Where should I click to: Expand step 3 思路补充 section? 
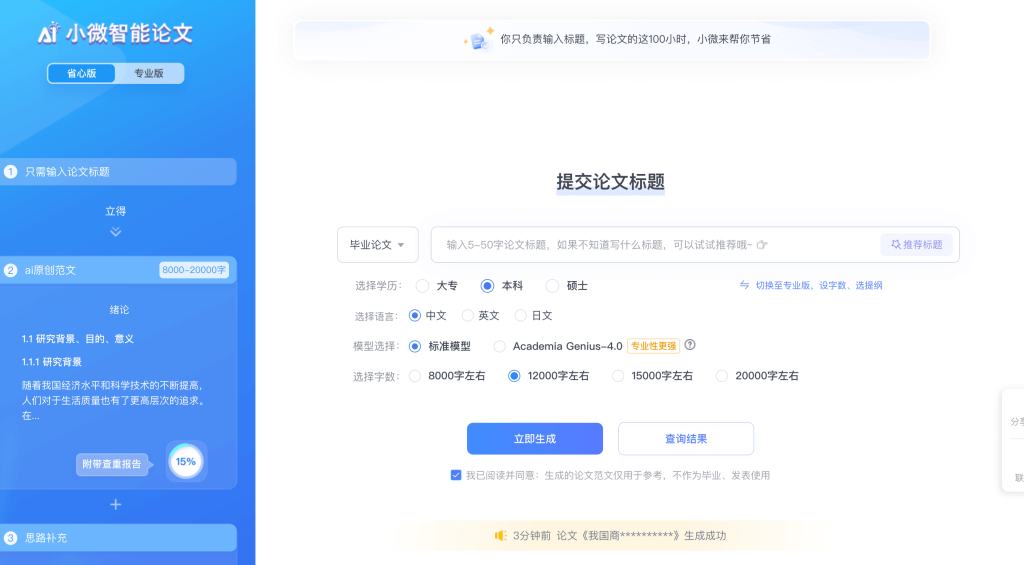click(x=118, y=538)
